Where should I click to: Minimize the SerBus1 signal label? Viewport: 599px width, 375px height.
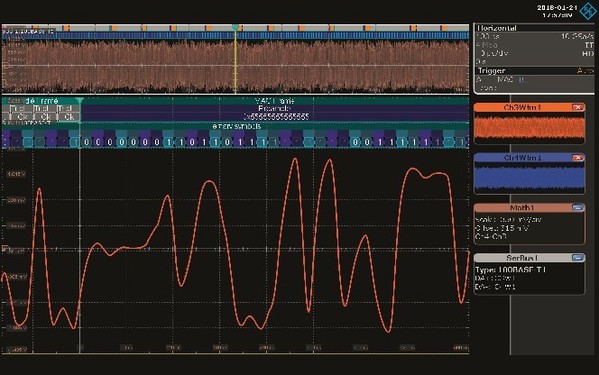point(578,258)
